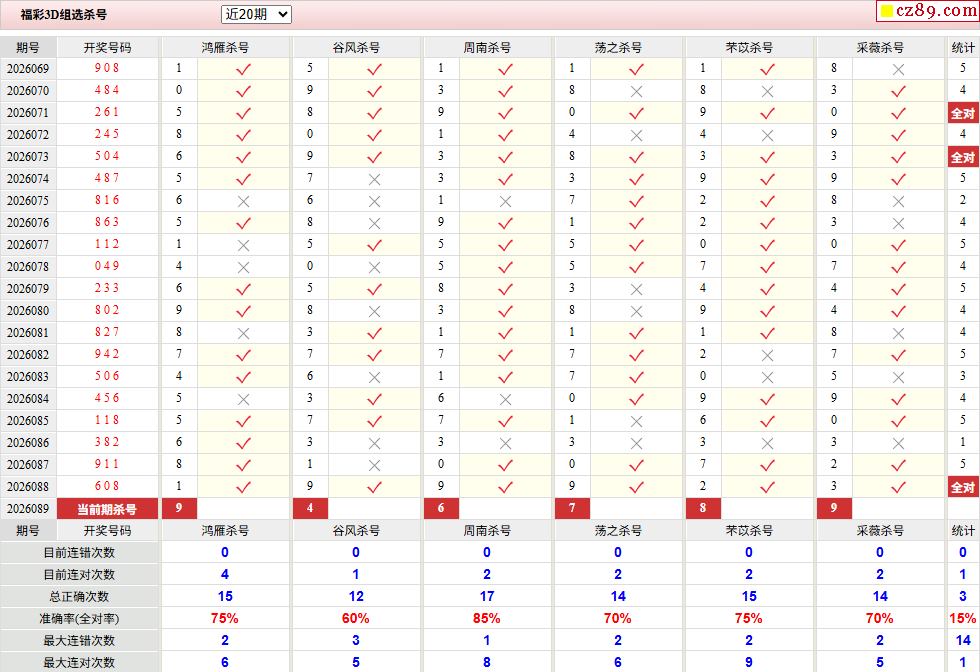Click 鸿雁 check mark in row 2026069
Viewport: 980px width, 672px height.
[x=243, y=69]
